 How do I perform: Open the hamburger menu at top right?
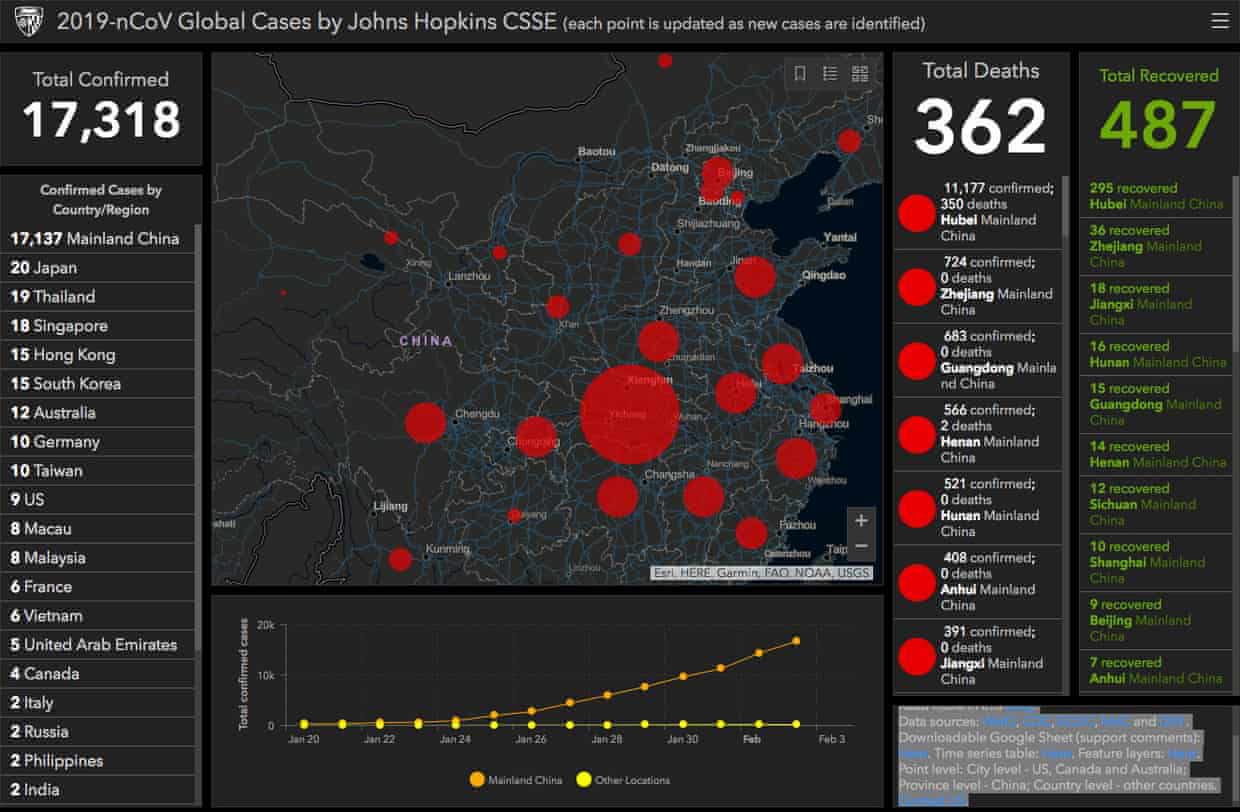1218,20
